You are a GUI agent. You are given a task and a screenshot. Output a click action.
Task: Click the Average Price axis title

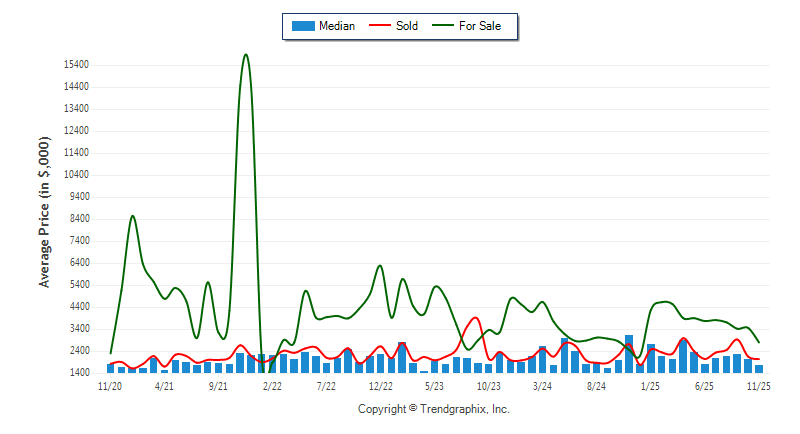pyautogui.click(x=45, y=219)
